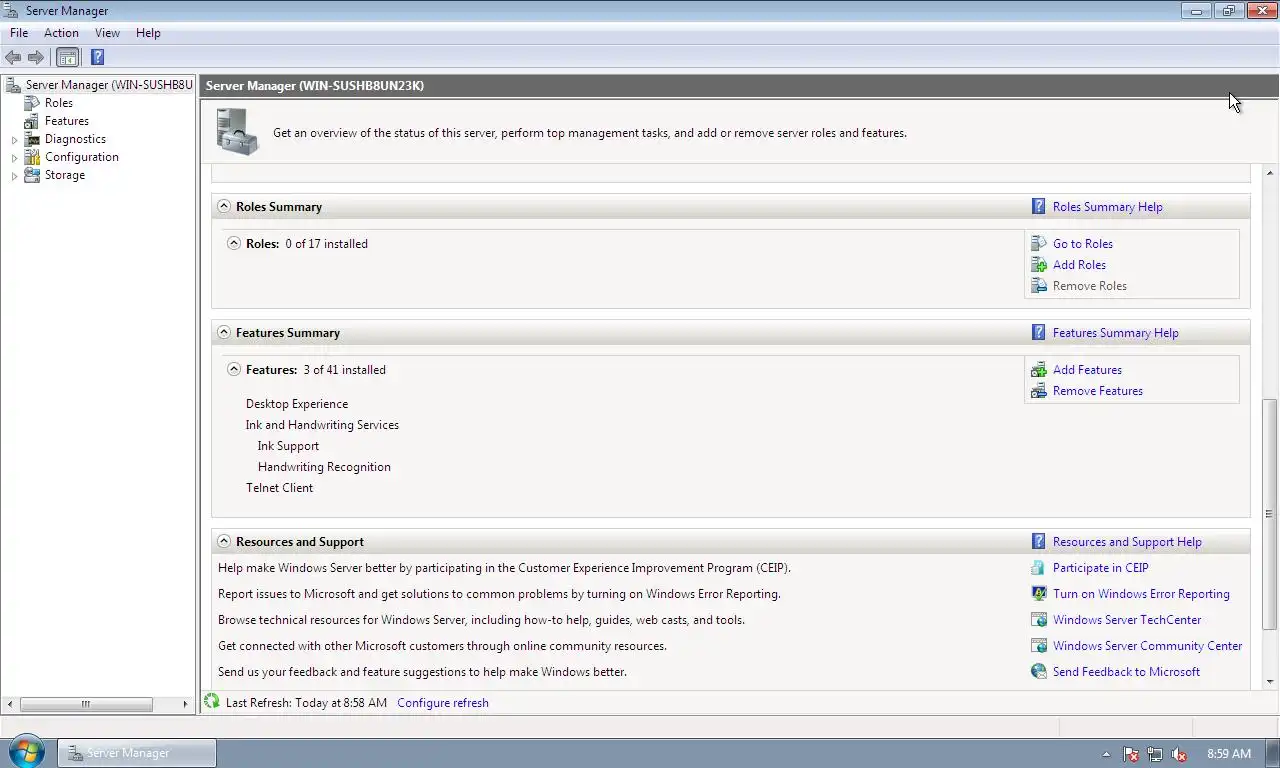Click the main pane vertical scrollbar thumb
Image resolution: width=1280 pixels, height=768 pixels.
pyautogui.click(x=1270, y=514)
